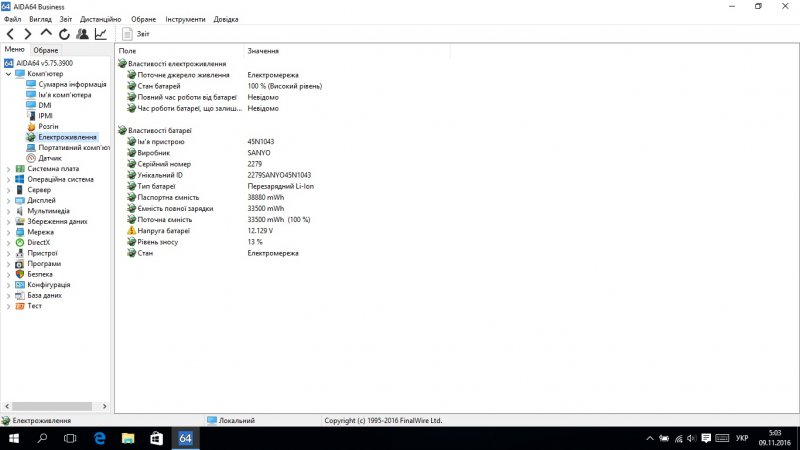
Task: Select Розгін overclock item in tree
Action: (48, 126)
